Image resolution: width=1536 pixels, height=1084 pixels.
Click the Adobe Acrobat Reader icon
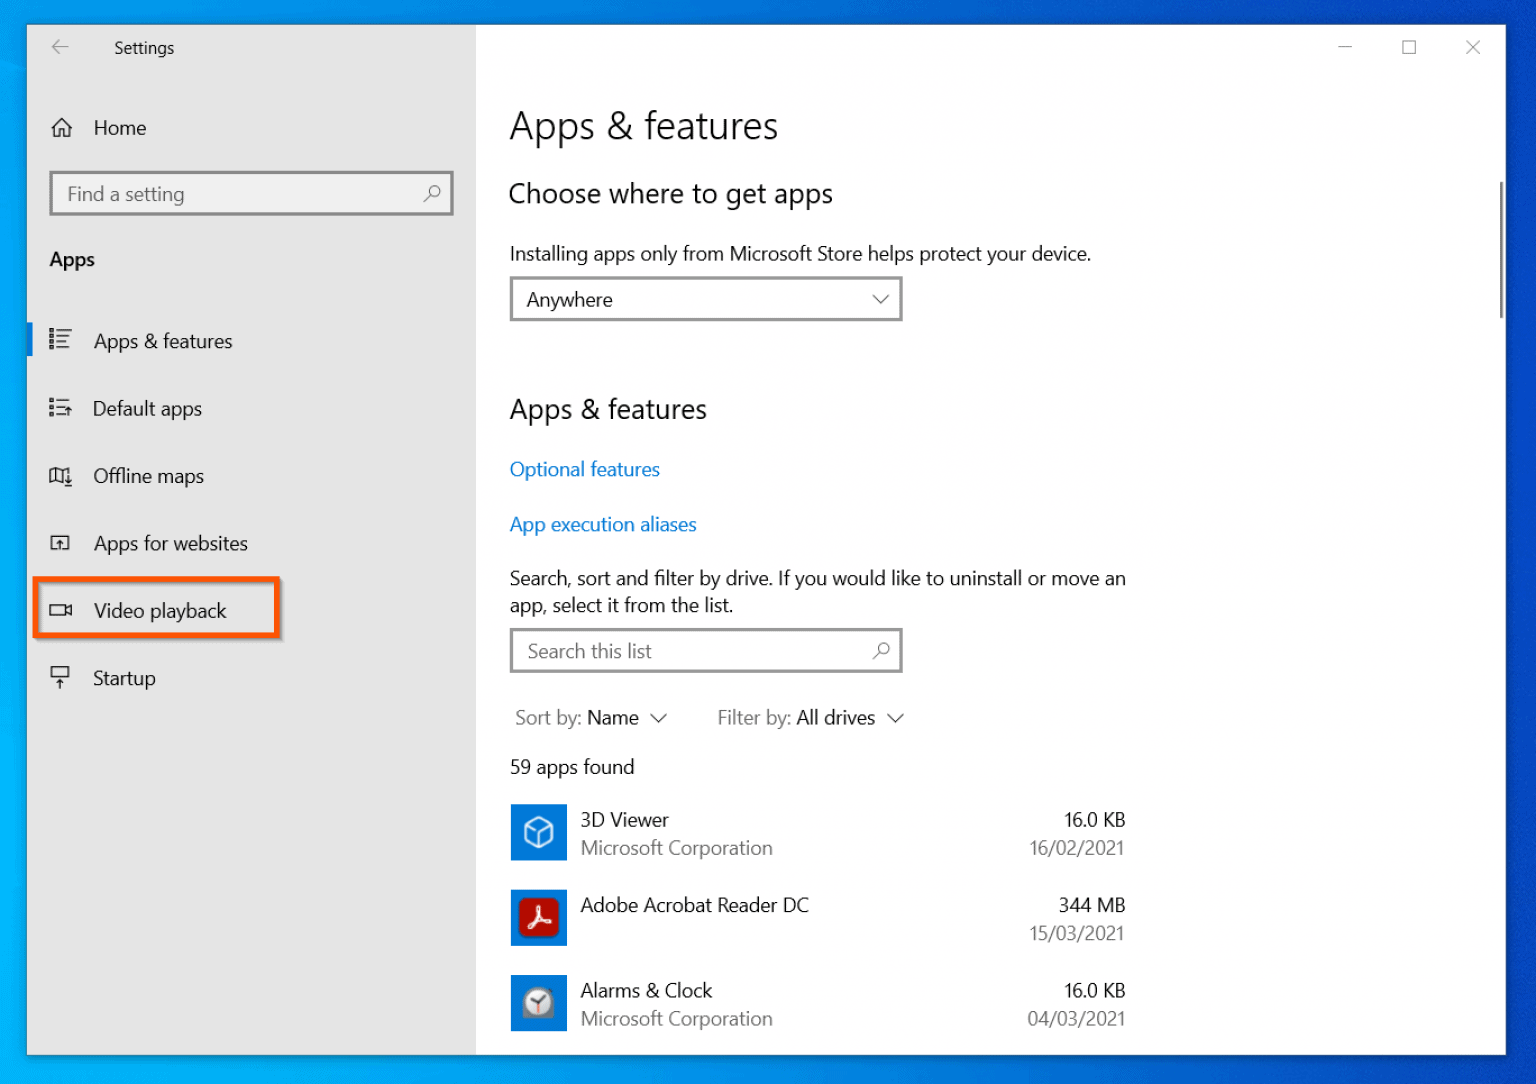538,917
